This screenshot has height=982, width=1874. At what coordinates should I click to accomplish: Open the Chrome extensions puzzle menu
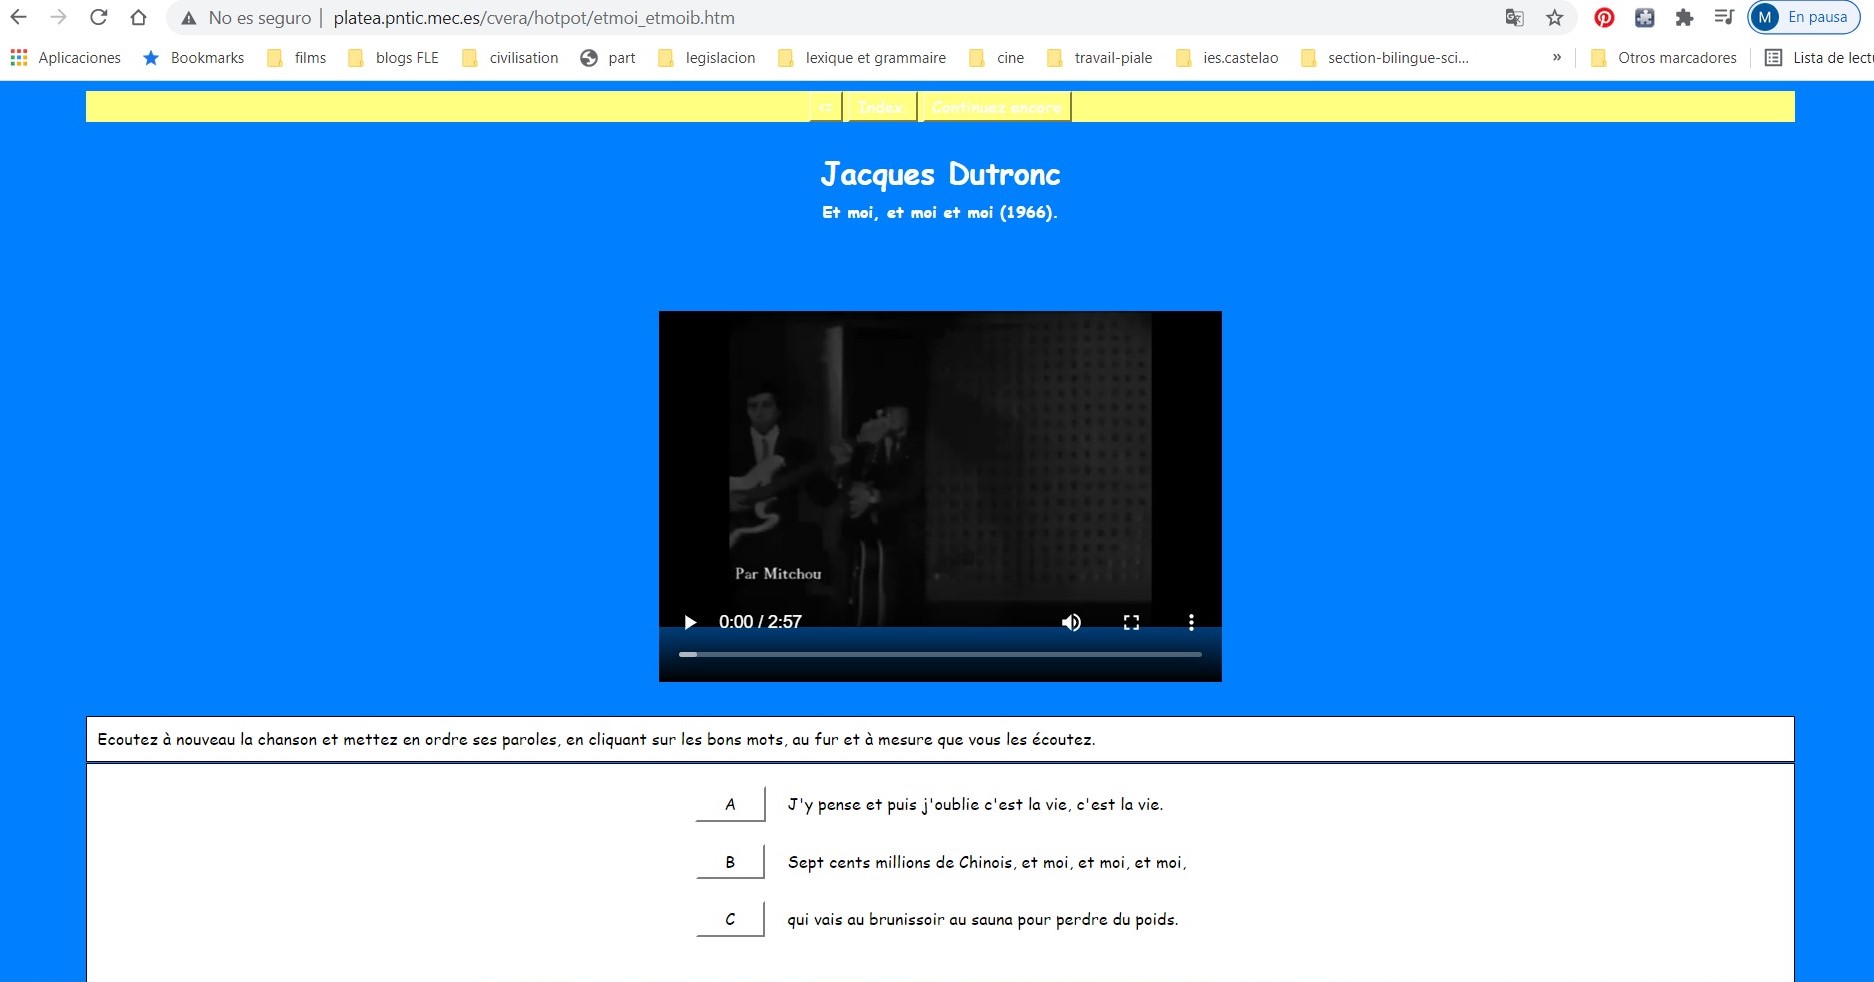click(1684, 17)
